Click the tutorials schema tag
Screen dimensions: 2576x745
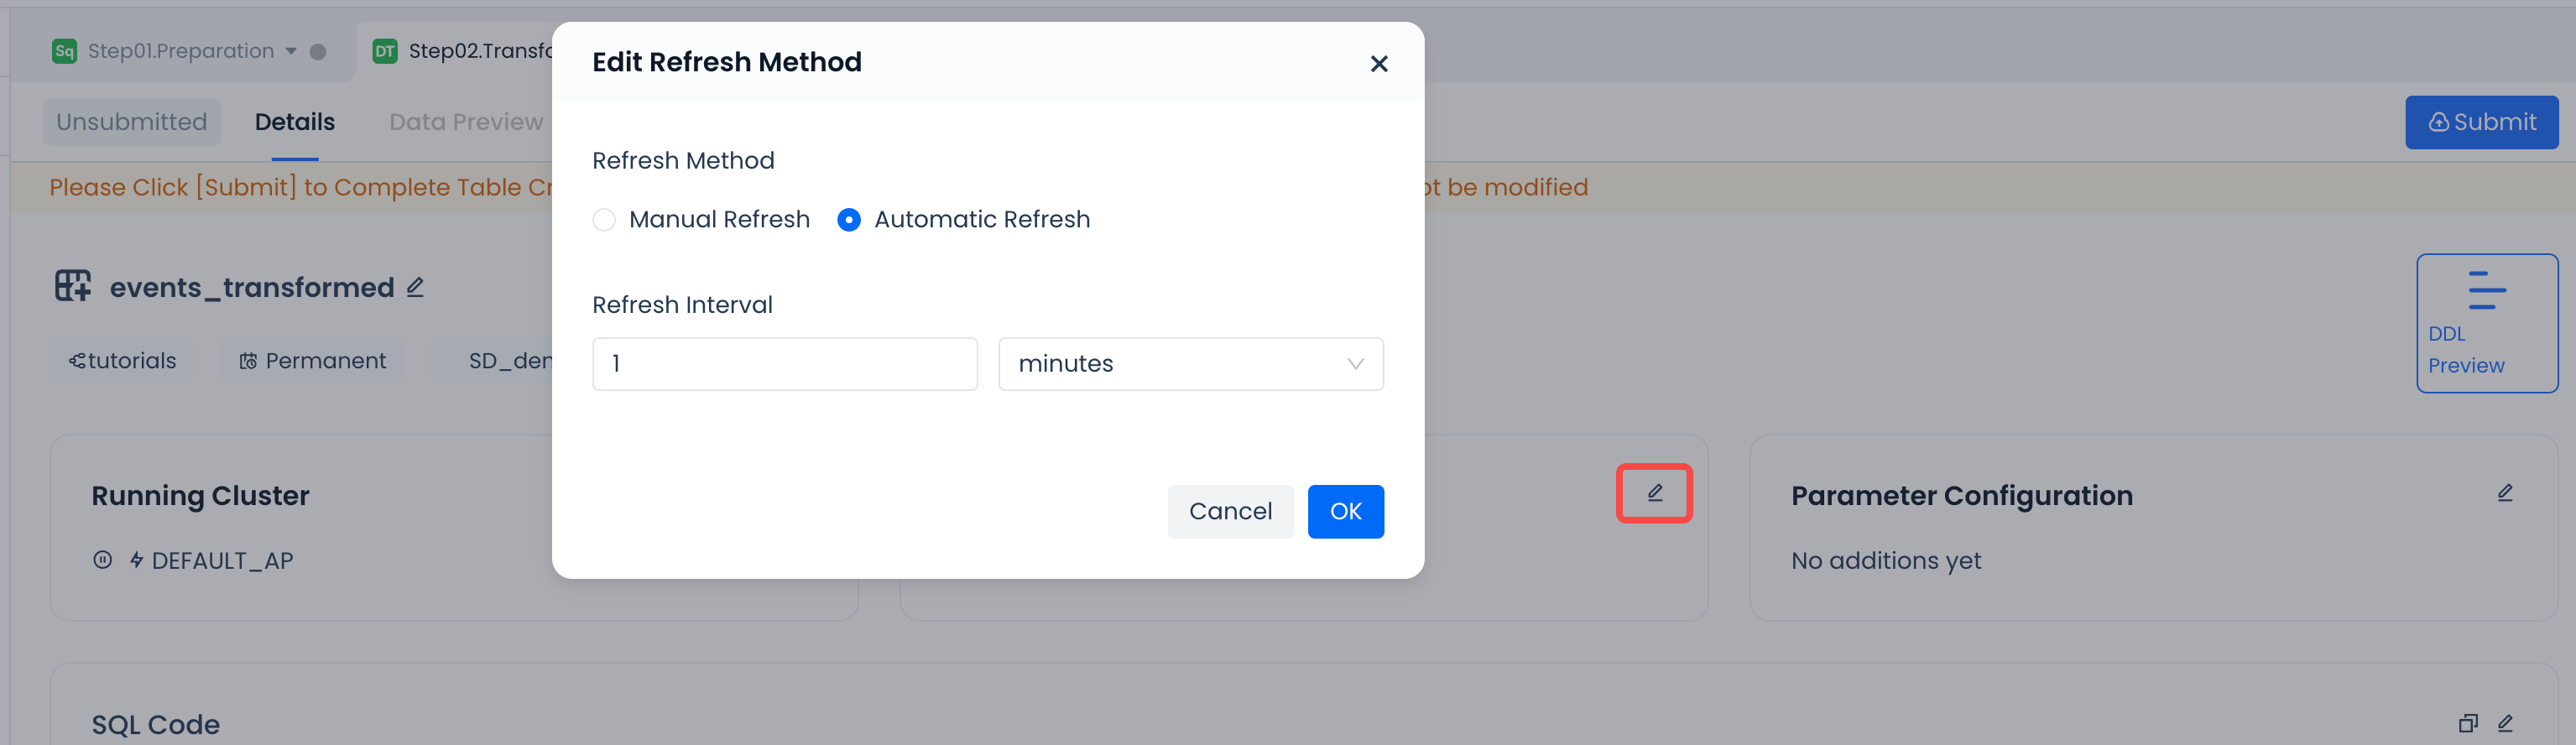122,361
